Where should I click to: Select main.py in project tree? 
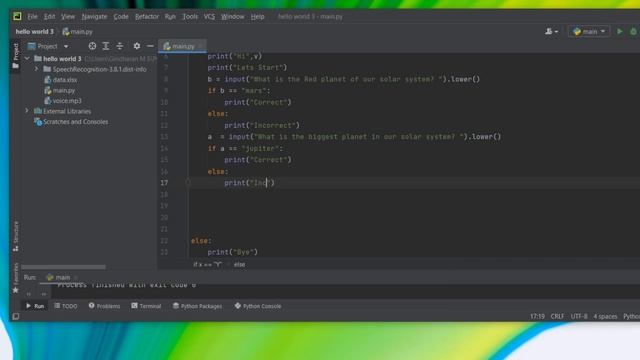click(x=60, y=90)
